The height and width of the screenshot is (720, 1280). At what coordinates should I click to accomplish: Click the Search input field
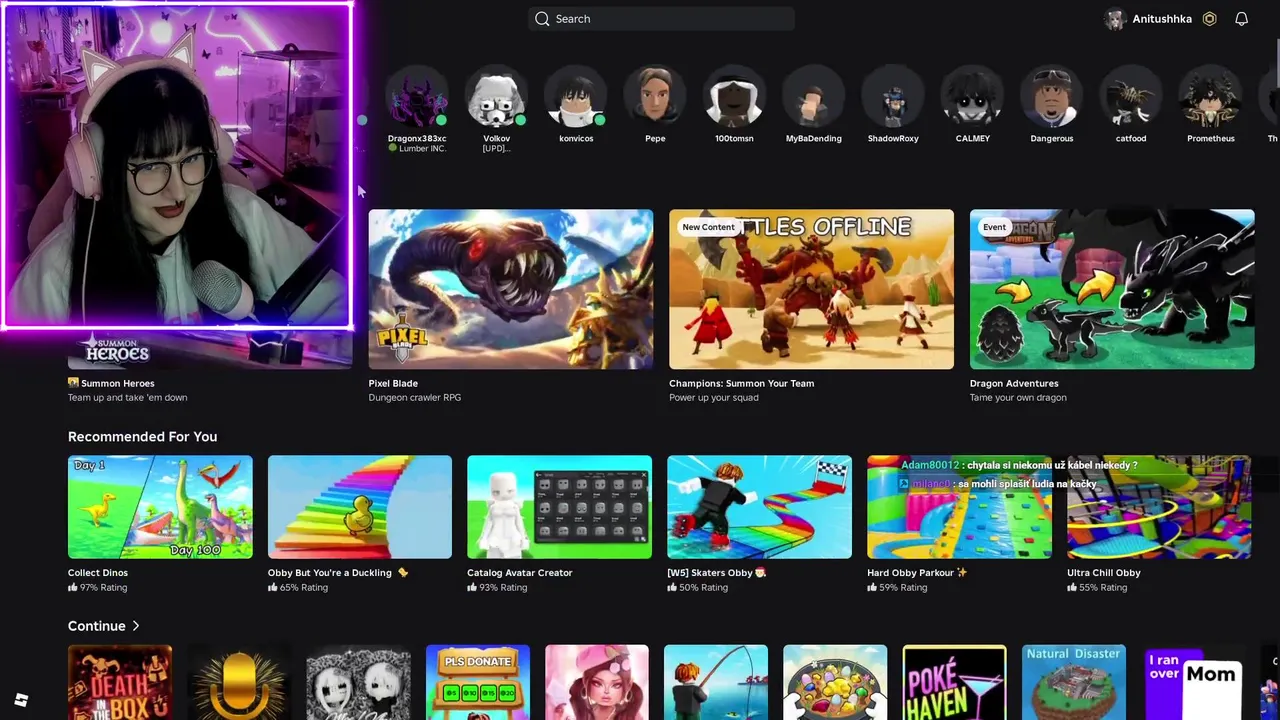pos(661,19)
